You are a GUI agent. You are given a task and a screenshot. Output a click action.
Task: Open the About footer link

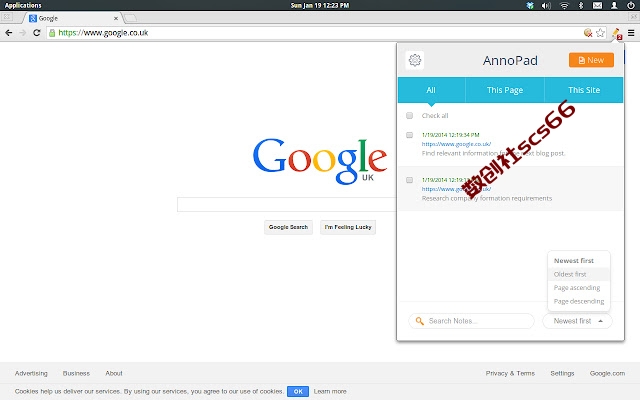[x=114, y=373]
